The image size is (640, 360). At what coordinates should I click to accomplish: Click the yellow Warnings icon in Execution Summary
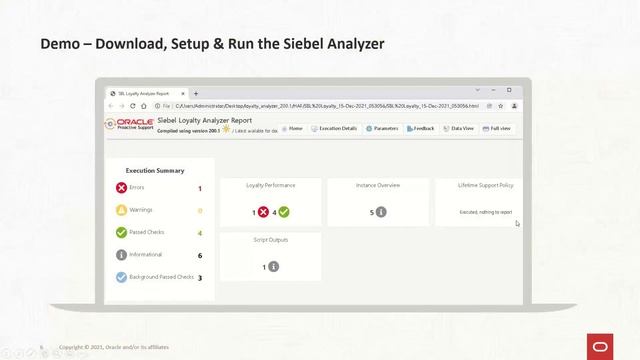[121, 210]
